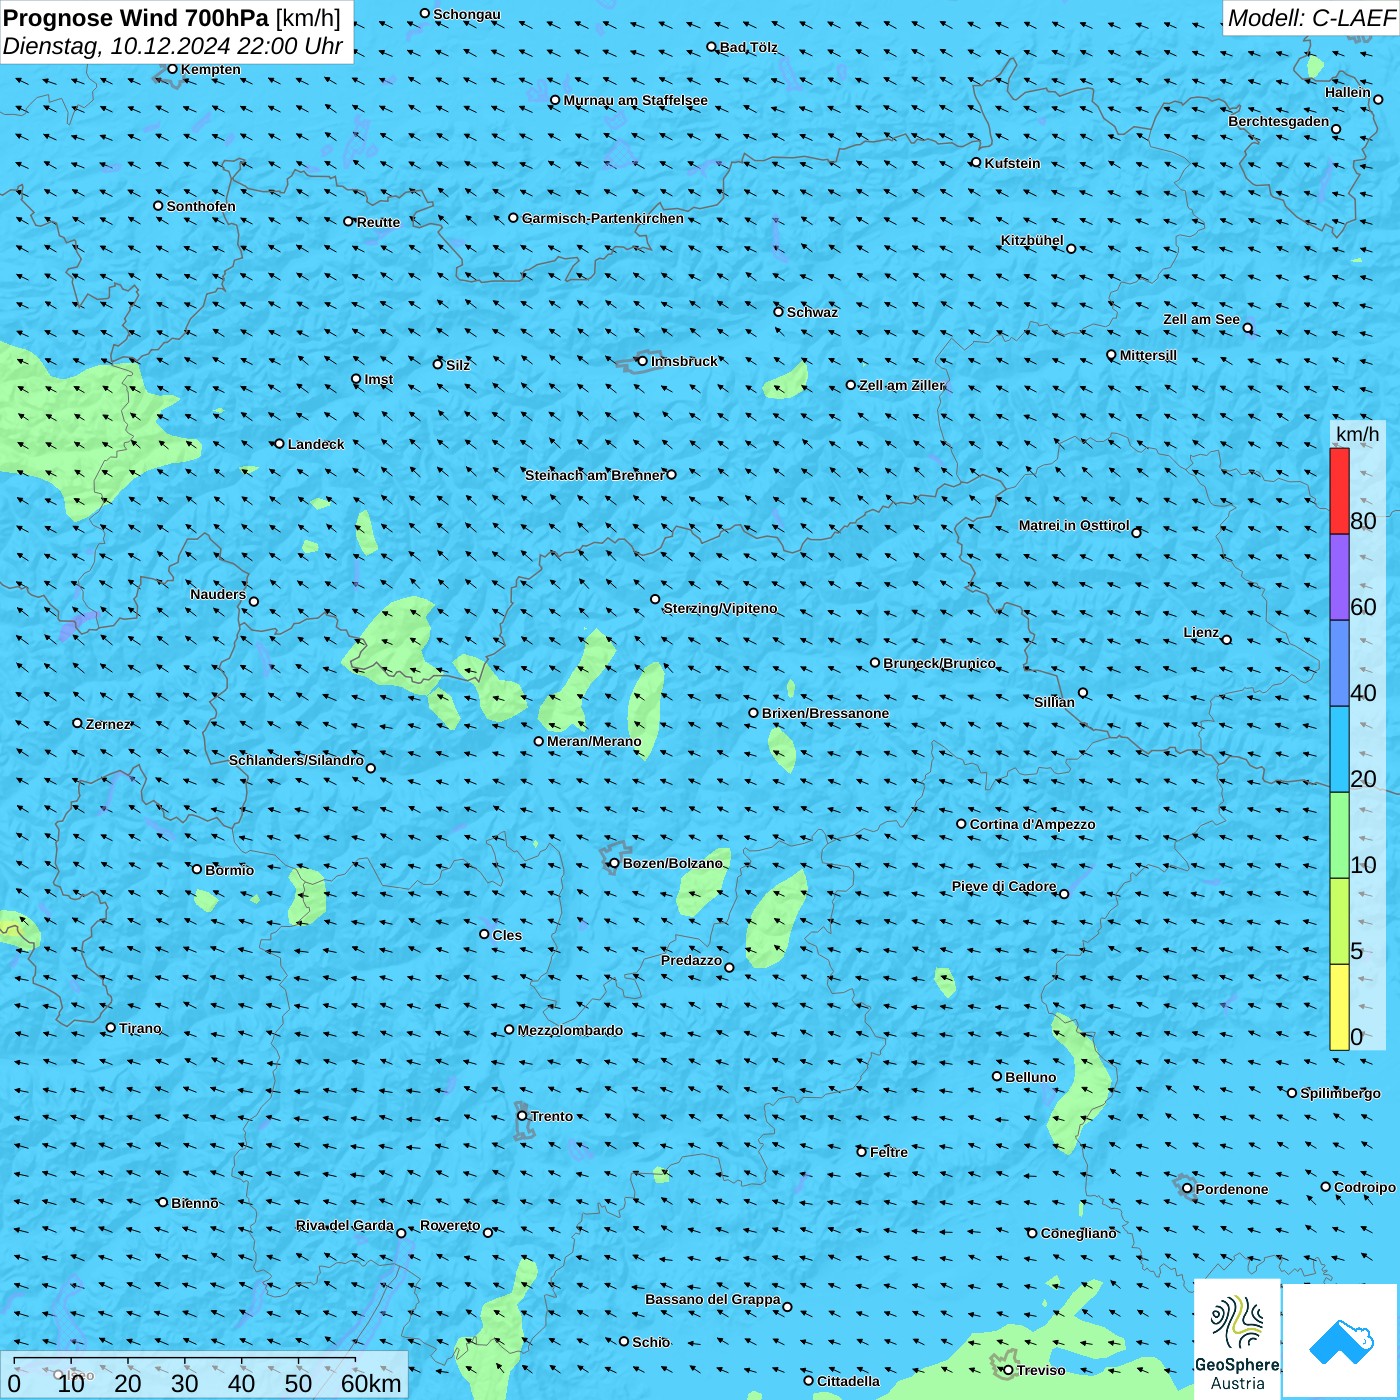Click the Imst city label
The height and width of the screenshot is (1400, 1400).
pyautogui.click(x=379, y=379)
